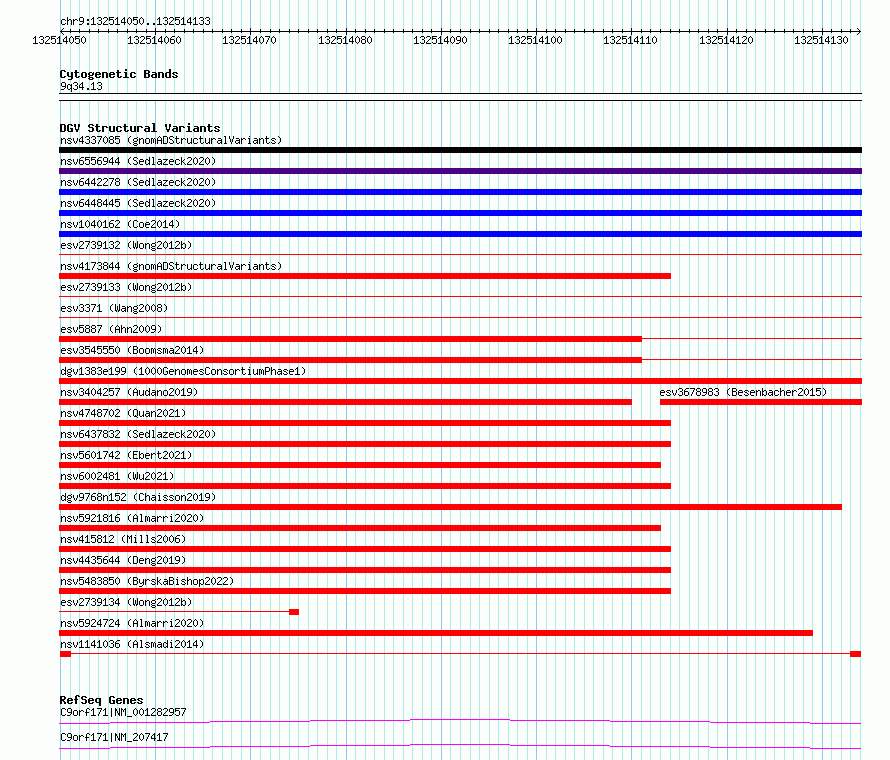This screenshot has width=890, height=760.
Task: Click ruler position 132514060
Action: (x=154, y=40)
